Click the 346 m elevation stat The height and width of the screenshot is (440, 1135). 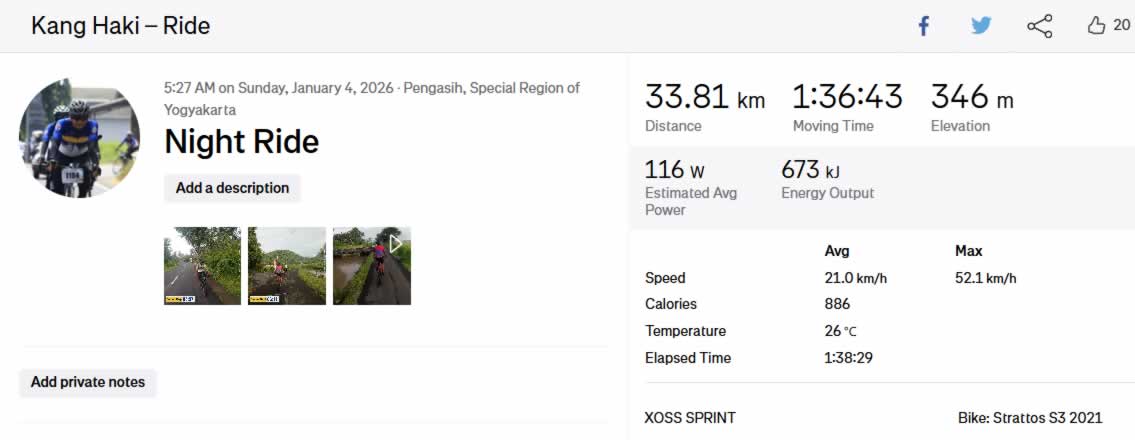point(971,98)
